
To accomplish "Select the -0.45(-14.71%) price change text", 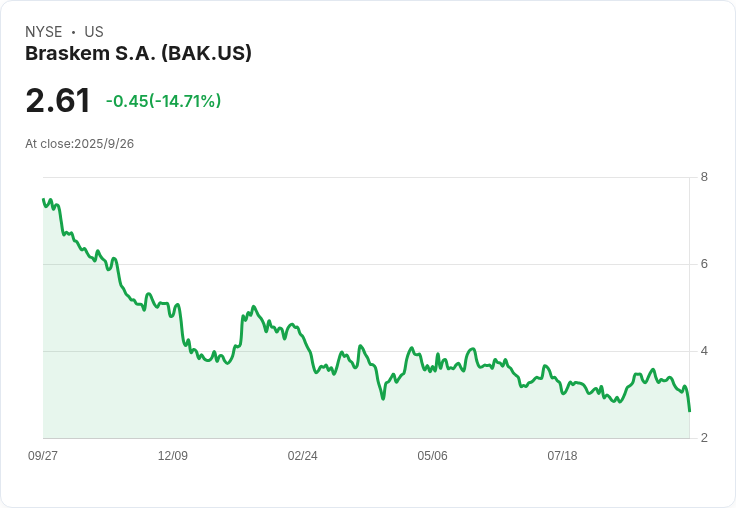I will (x=163, y=101).
